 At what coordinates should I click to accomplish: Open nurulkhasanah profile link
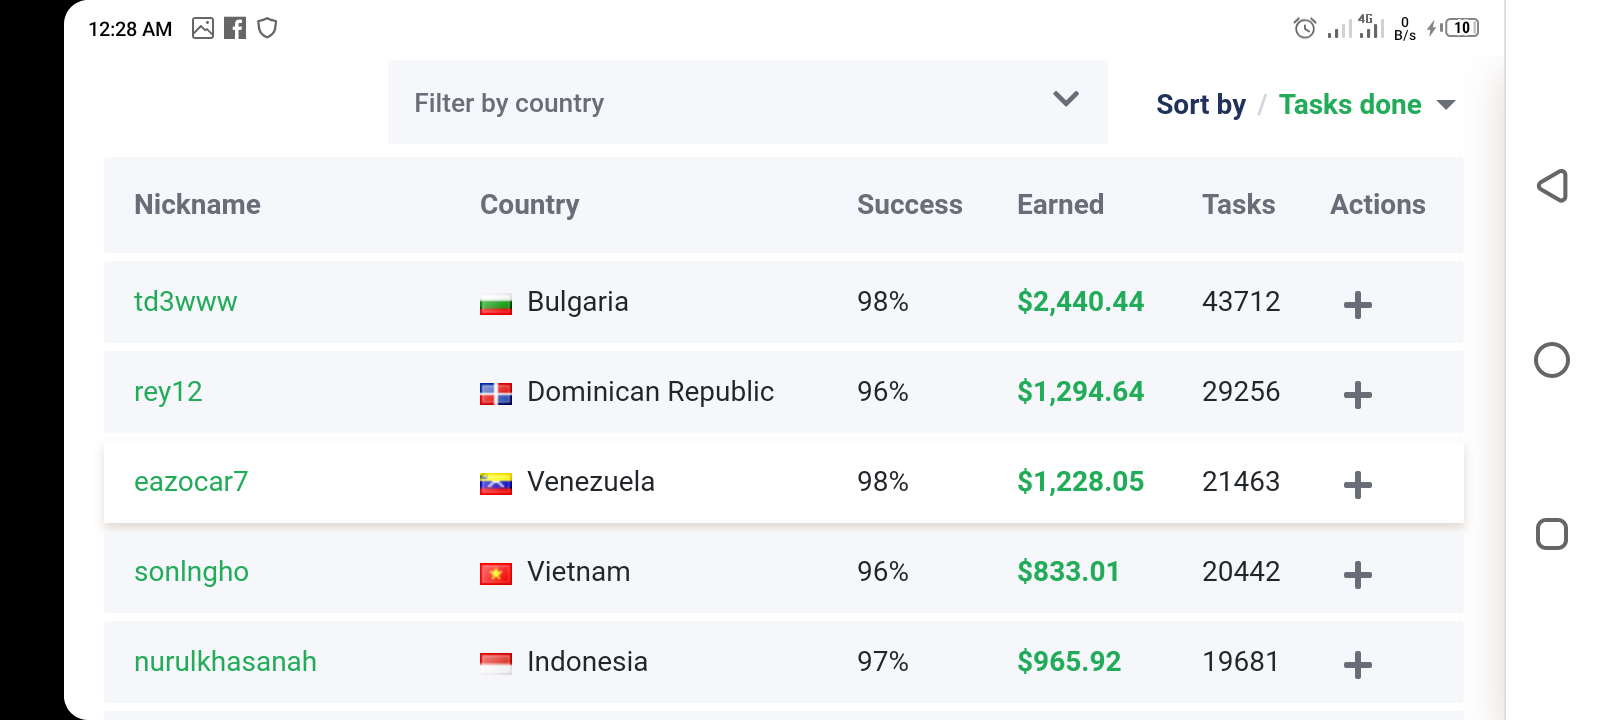click(x=225, y=662)
